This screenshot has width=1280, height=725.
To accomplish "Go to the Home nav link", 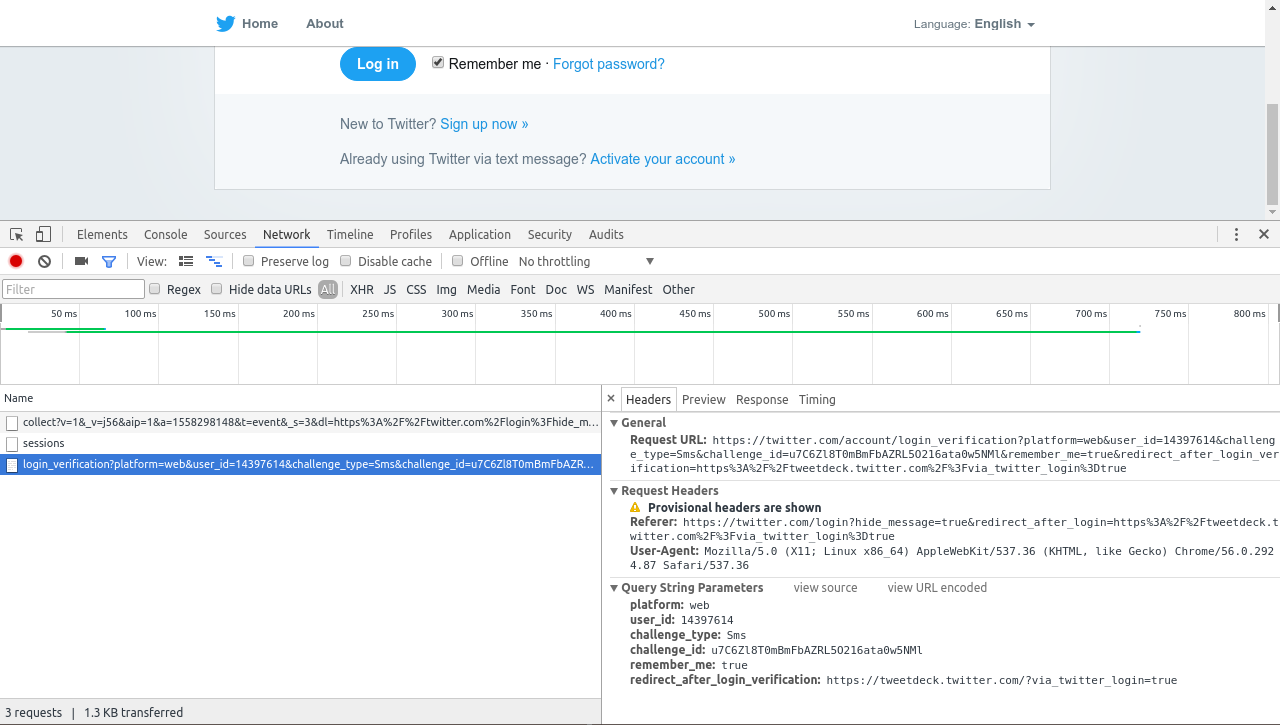I will [x=260, y=24].
